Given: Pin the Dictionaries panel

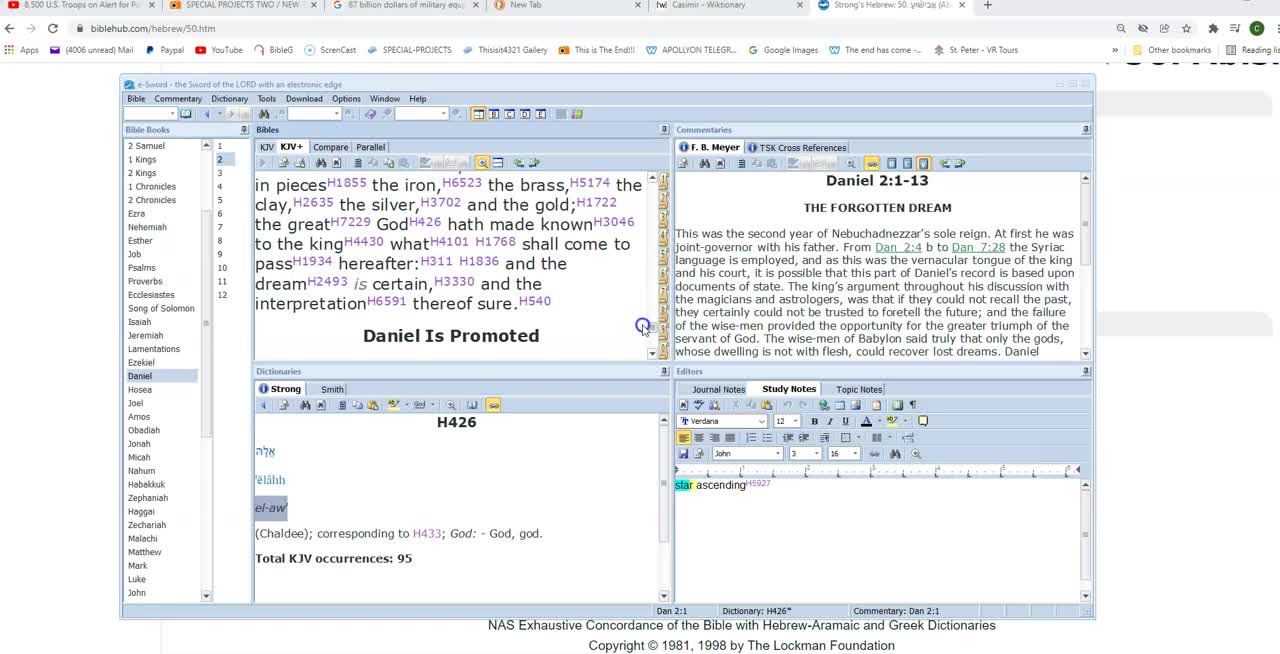Looking at the screenshot, I should (664, 372).
